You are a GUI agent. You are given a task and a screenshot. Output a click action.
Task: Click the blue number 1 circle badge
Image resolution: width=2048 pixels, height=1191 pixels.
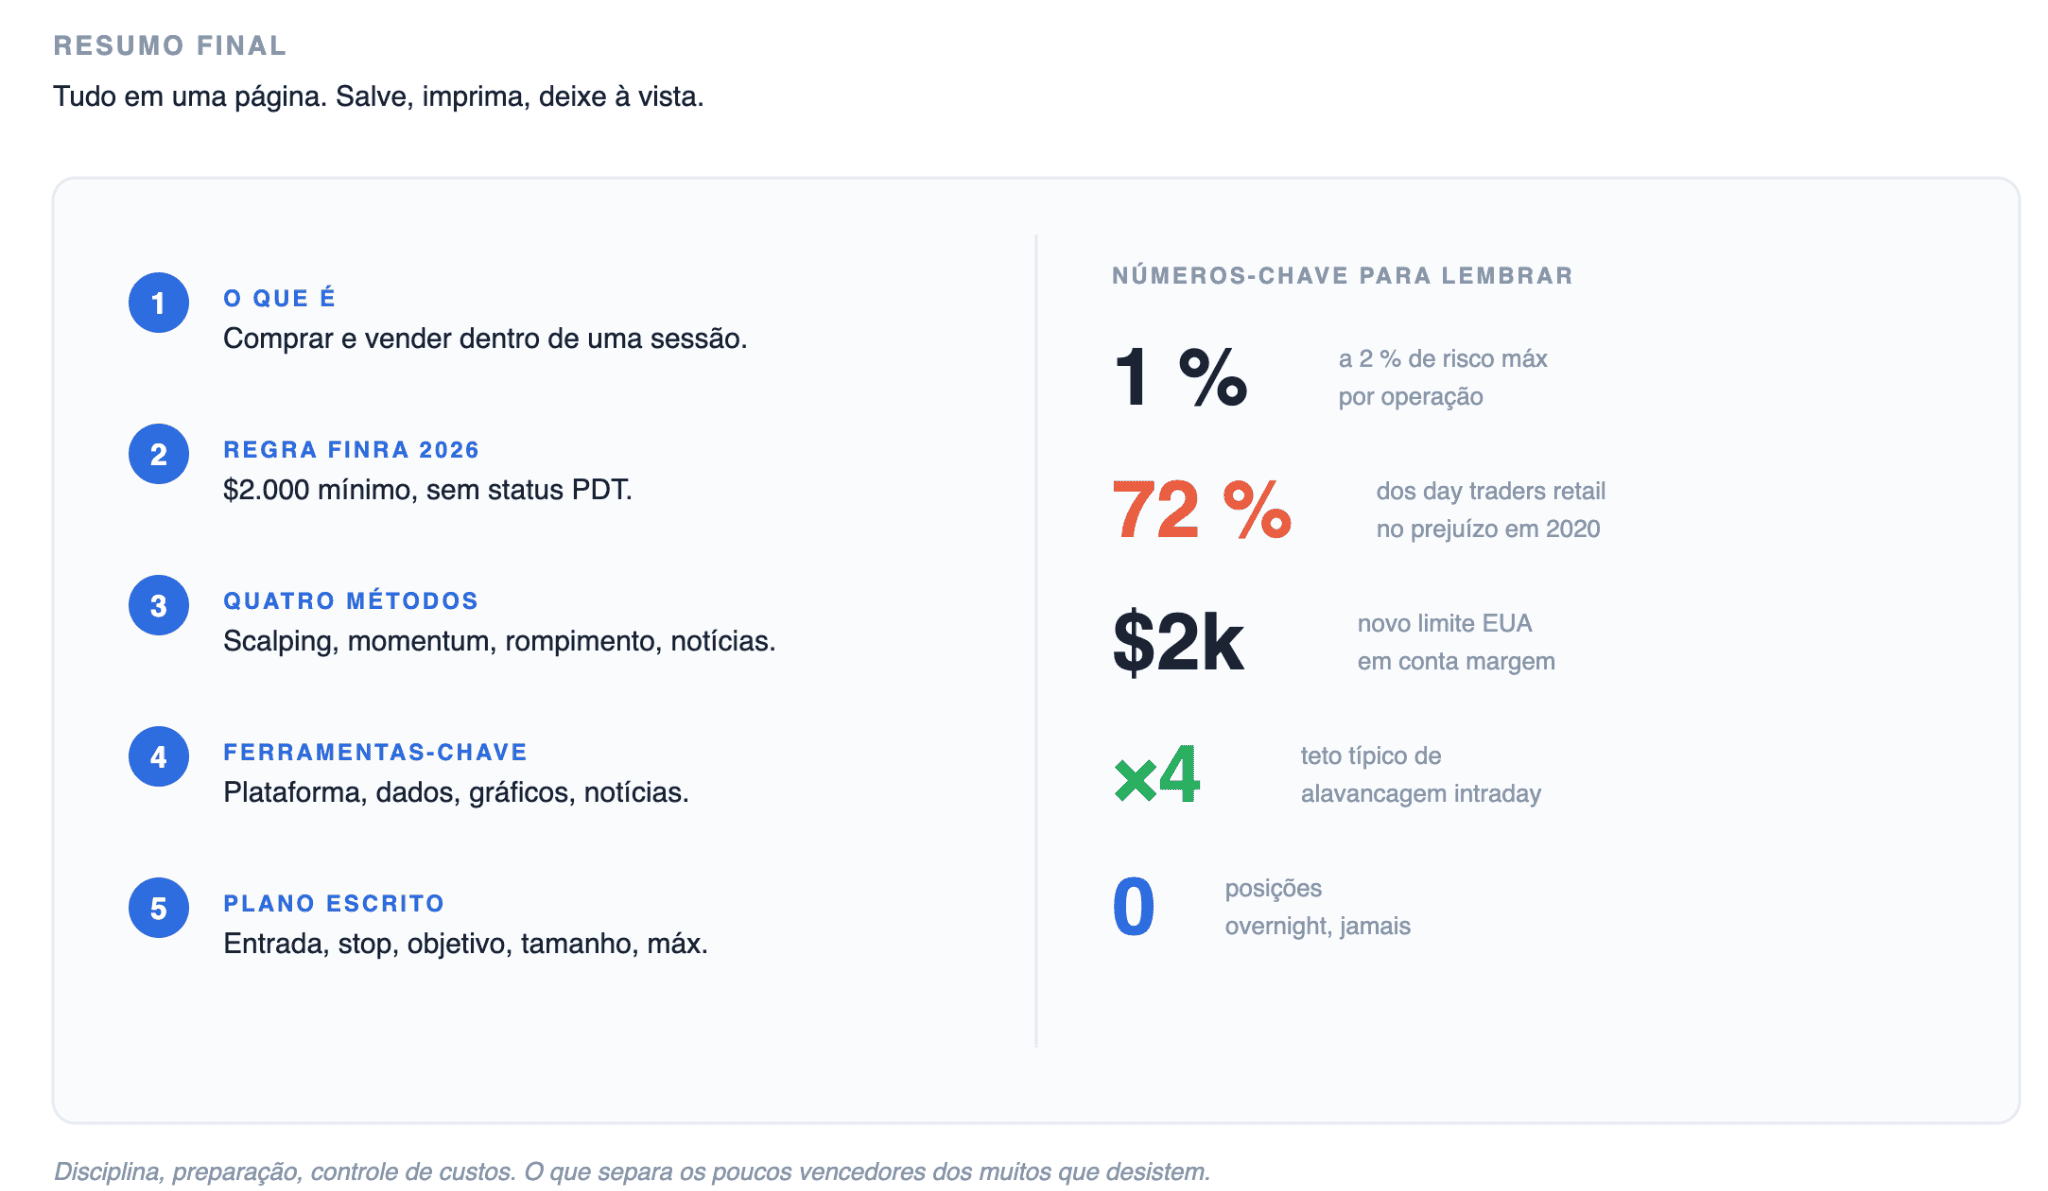pyautogui.click(x=158, y=302)
